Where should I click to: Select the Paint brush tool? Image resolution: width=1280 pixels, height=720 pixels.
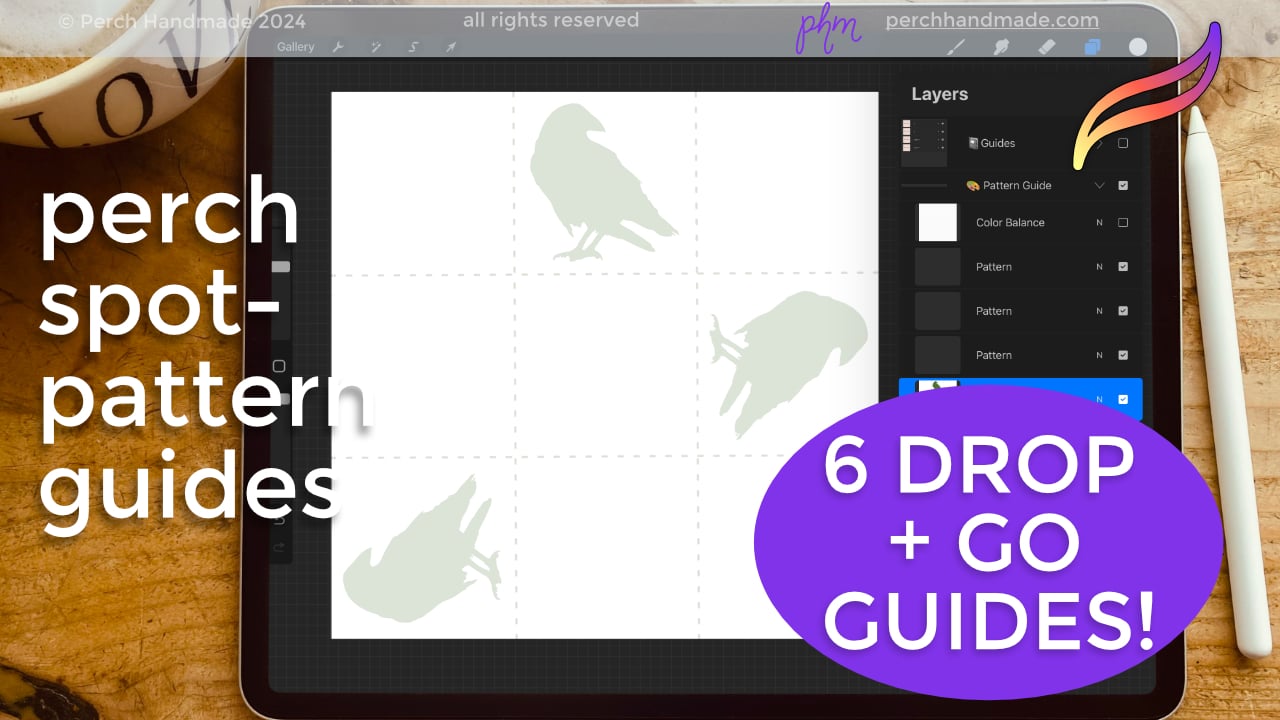click(x=956, y=47)
